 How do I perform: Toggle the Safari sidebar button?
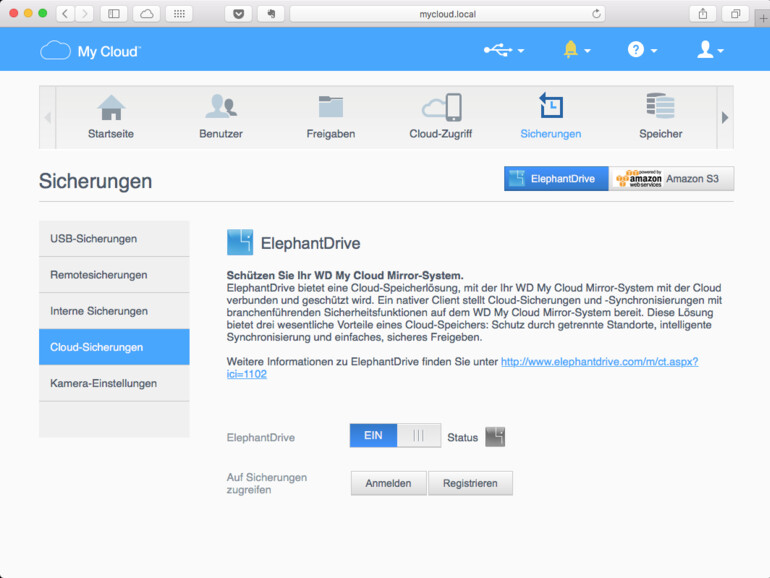pos(114,14)
